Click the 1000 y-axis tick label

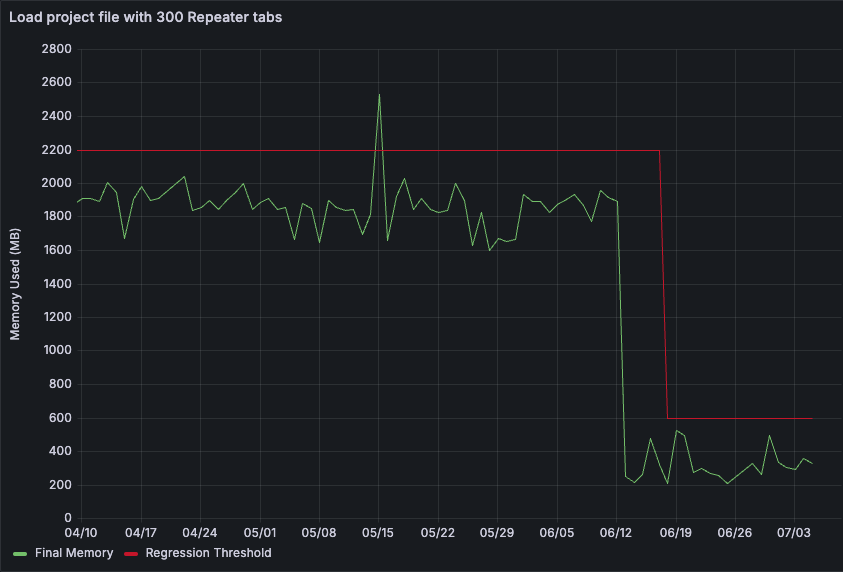pyautogui.click(x=56, y=351)
